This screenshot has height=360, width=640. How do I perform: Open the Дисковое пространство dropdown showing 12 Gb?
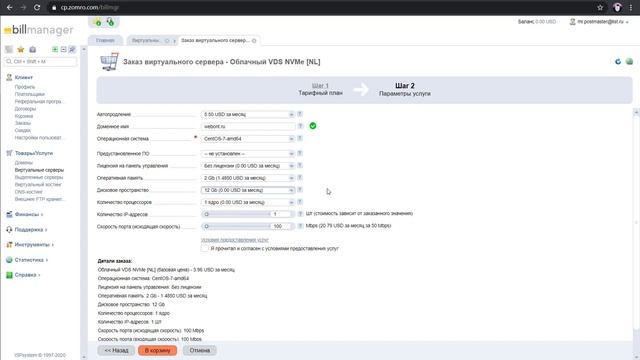[247, 190]
